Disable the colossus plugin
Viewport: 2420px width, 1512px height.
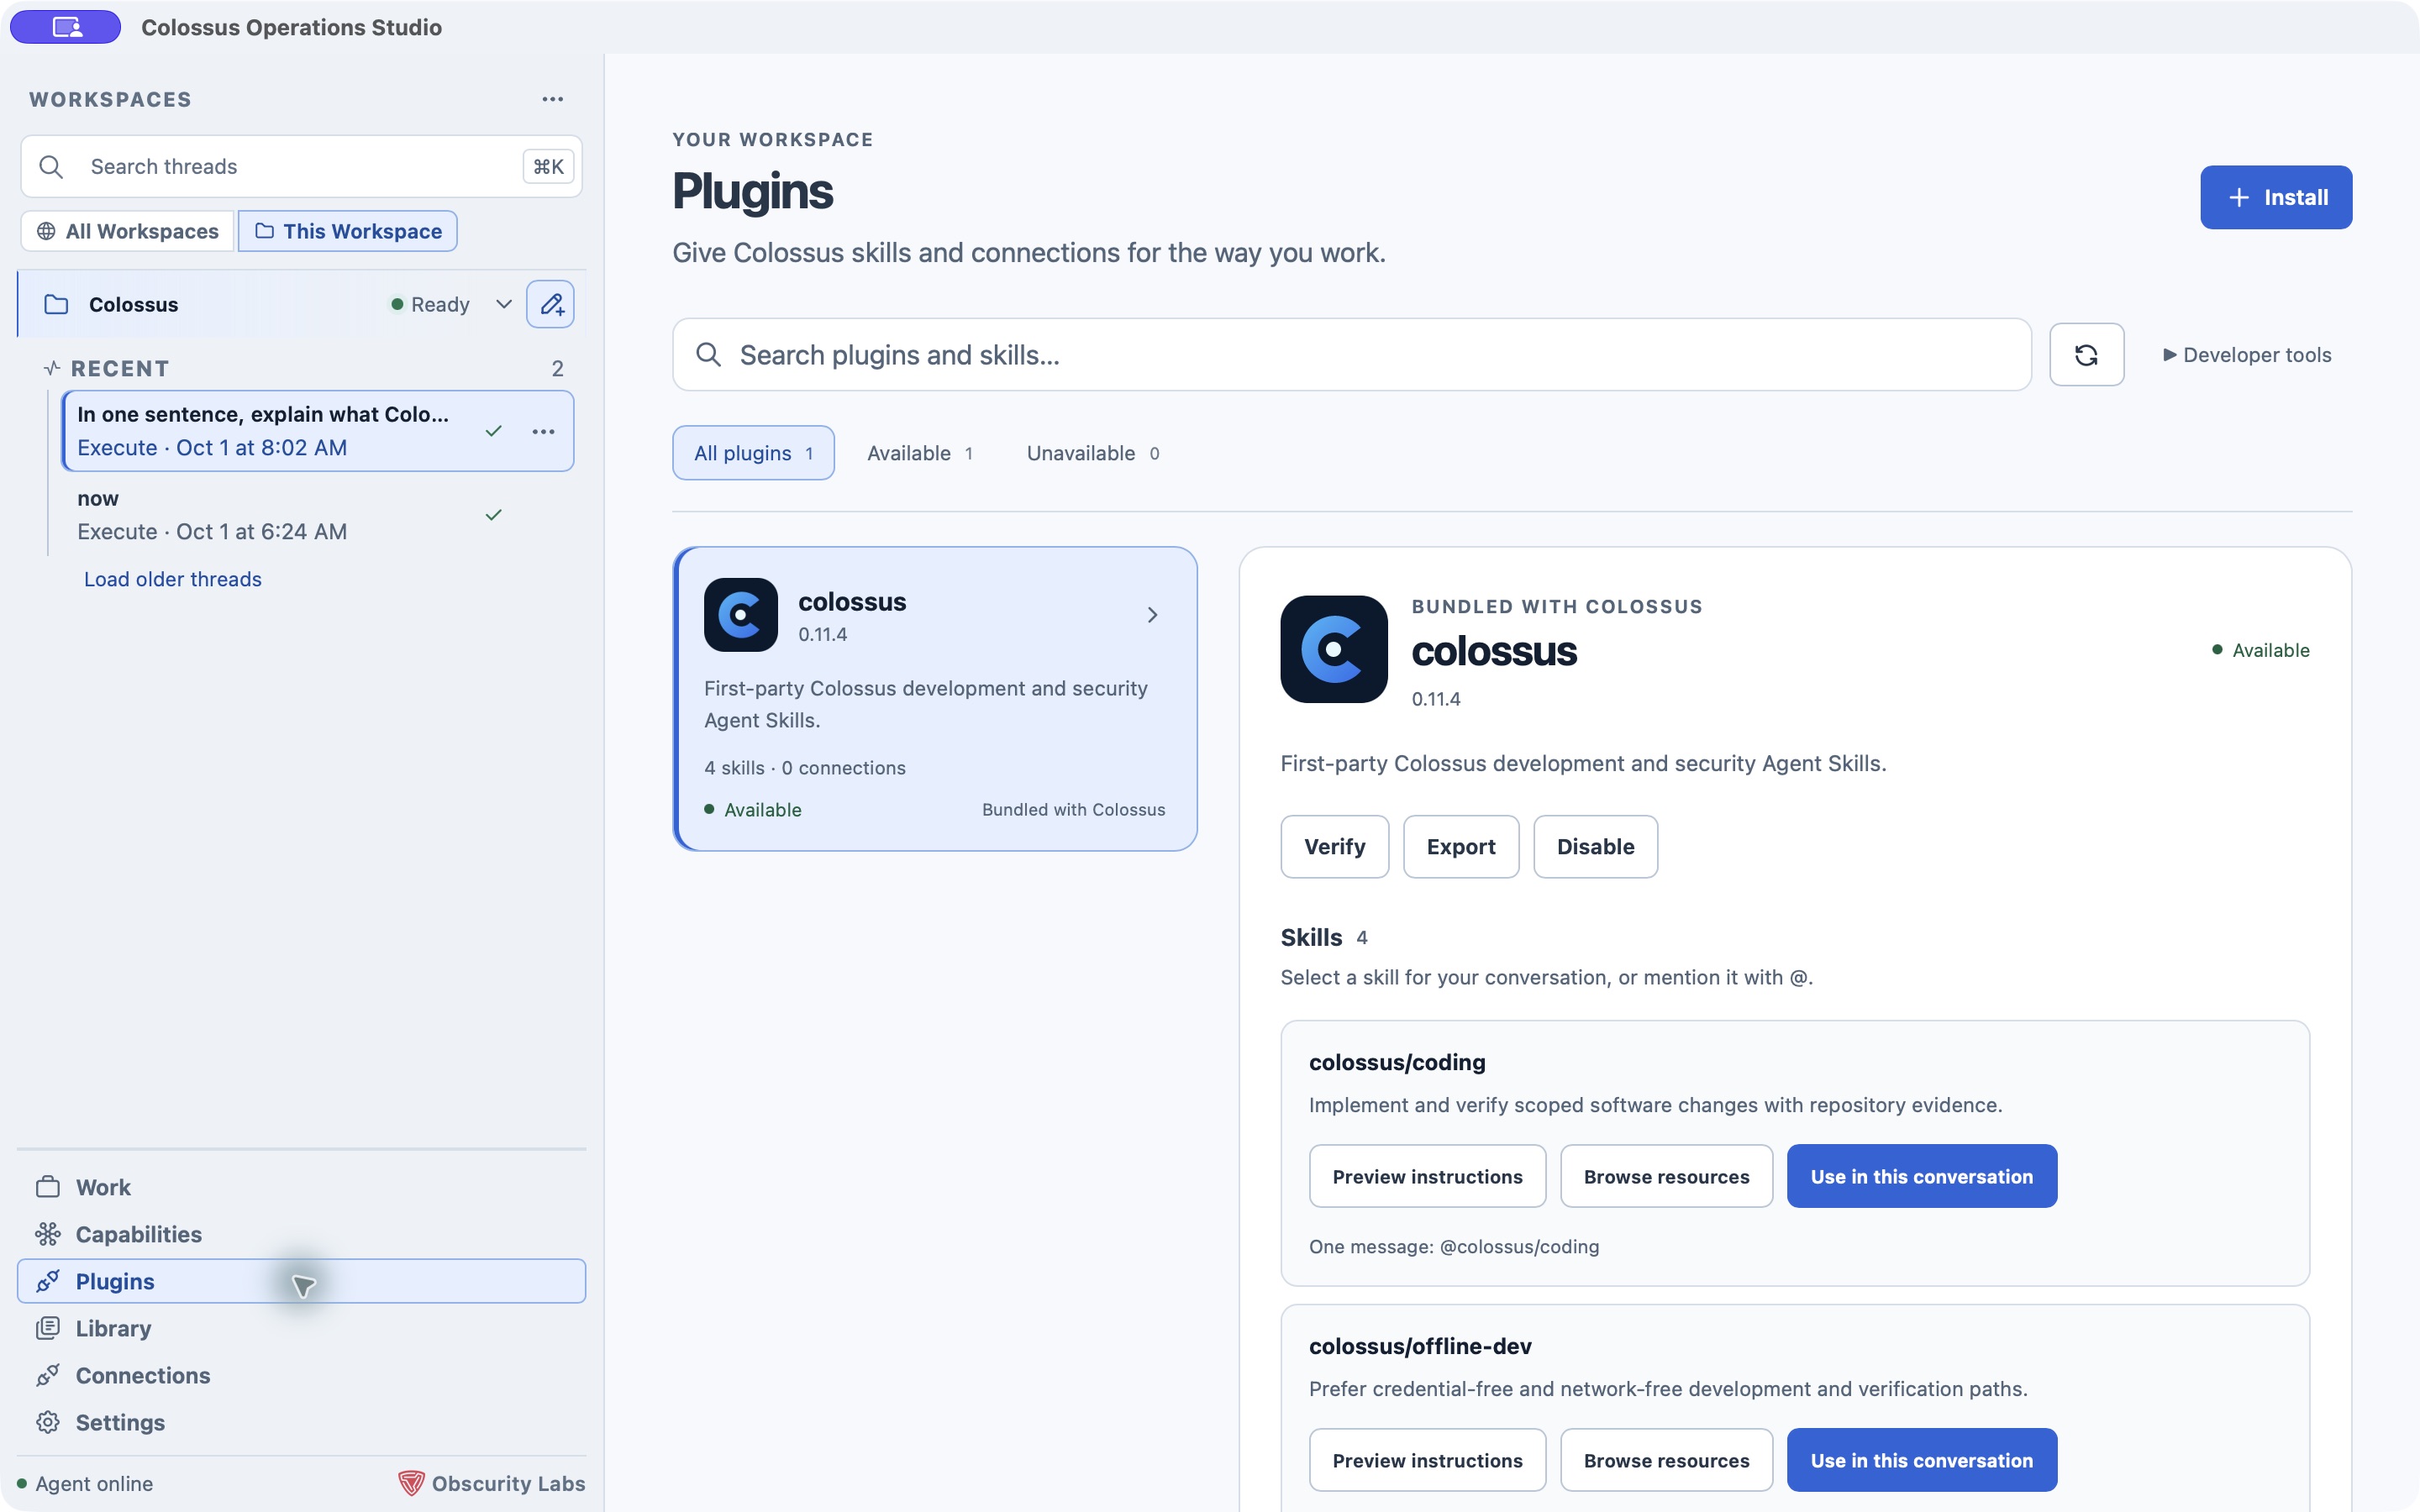1595,846
